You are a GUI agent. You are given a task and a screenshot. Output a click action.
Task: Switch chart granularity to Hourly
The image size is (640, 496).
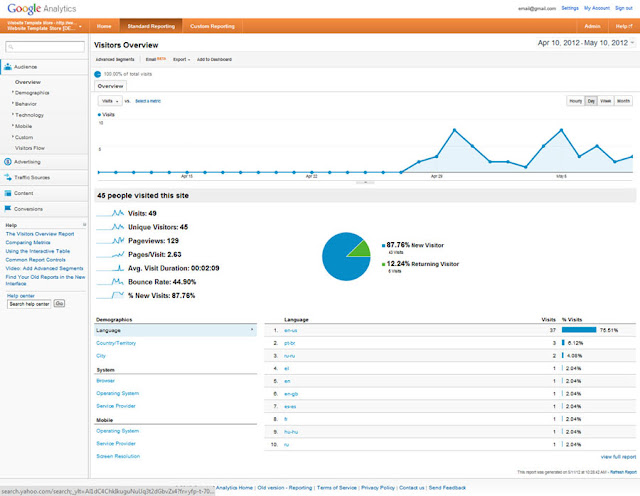point(576,101)
